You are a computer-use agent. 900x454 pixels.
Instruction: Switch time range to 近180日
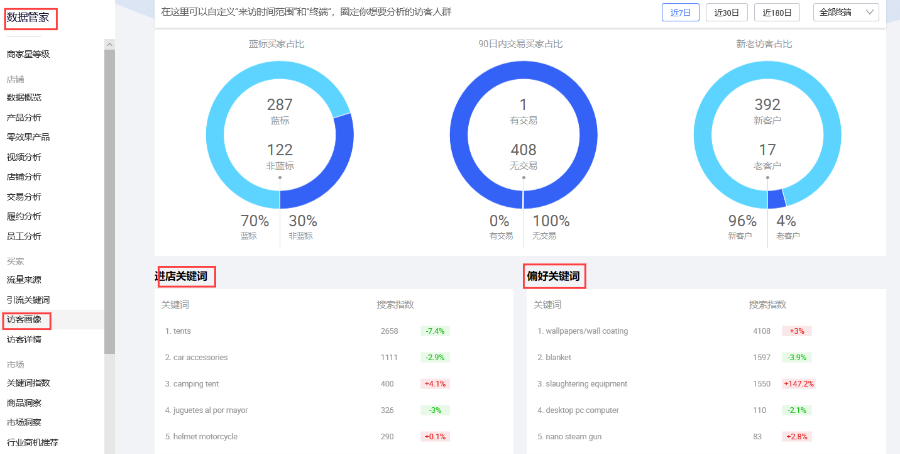(x=777, y=12)
